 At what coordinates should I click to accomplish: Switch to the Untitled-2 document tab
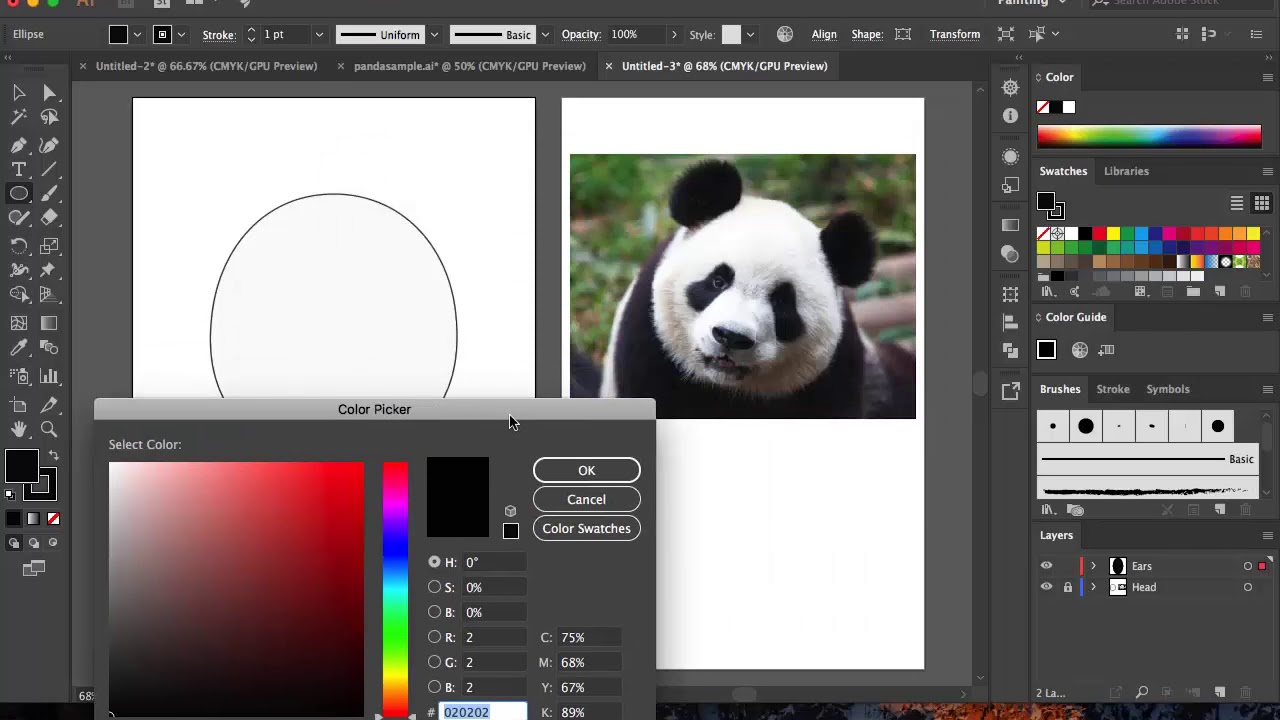(206, 66)
